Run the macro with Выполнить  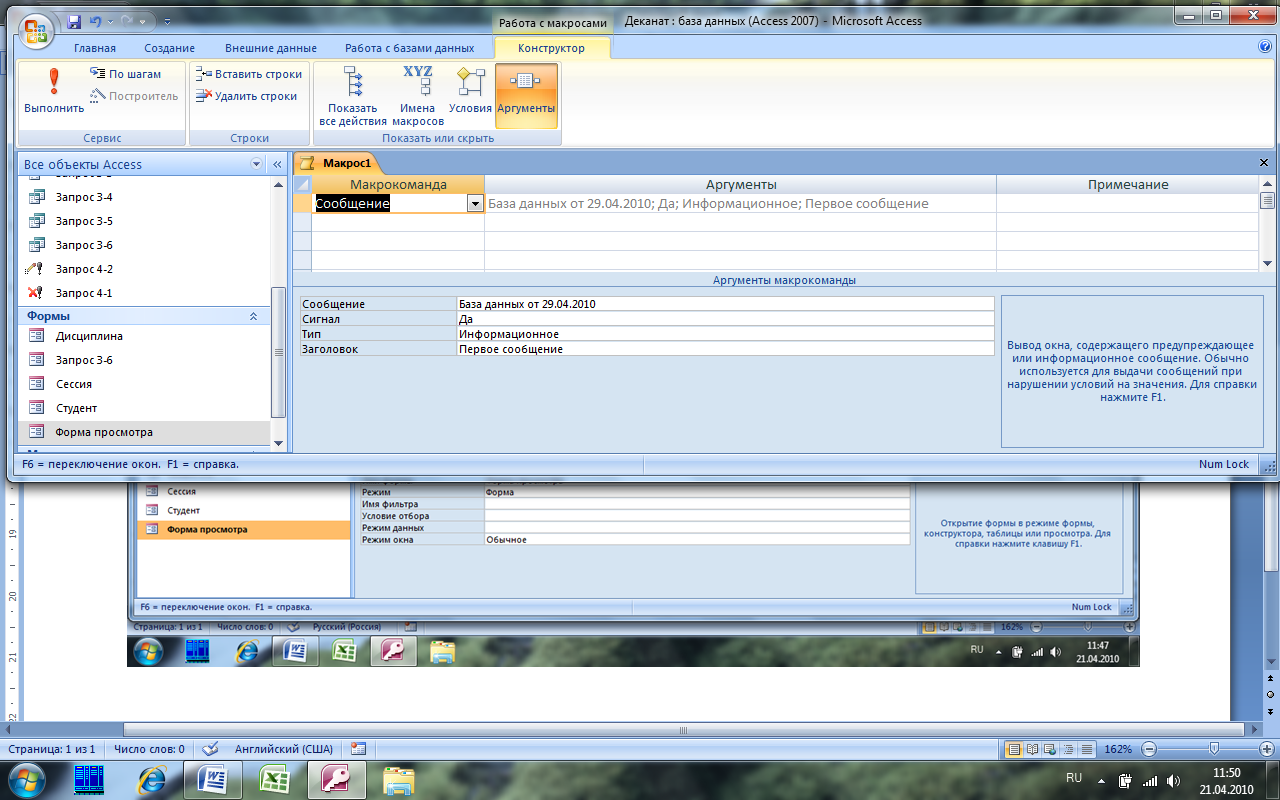pos(54,92)
